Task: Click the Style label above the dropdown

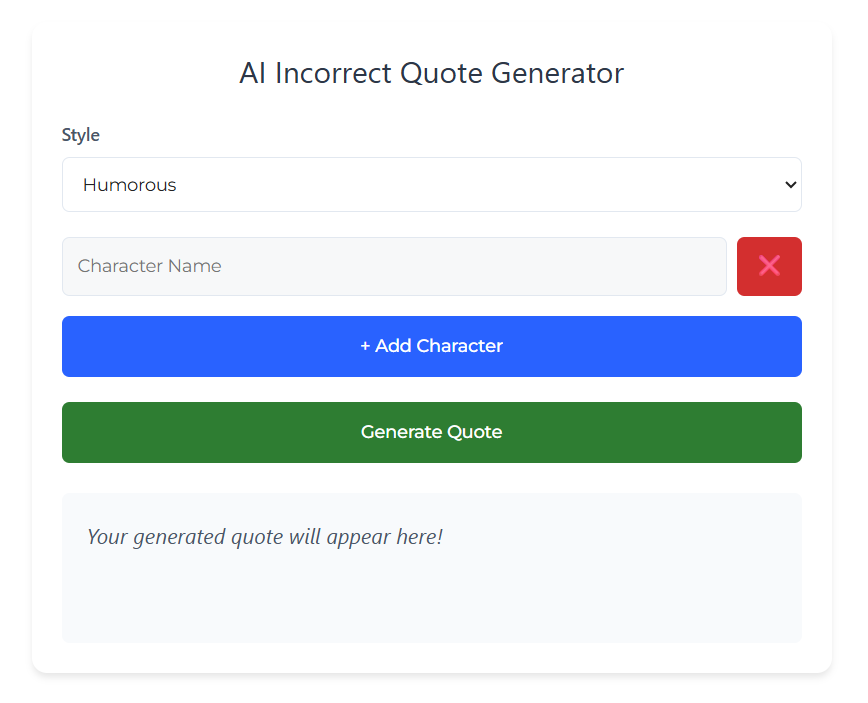Action: (x=81, y=135)
